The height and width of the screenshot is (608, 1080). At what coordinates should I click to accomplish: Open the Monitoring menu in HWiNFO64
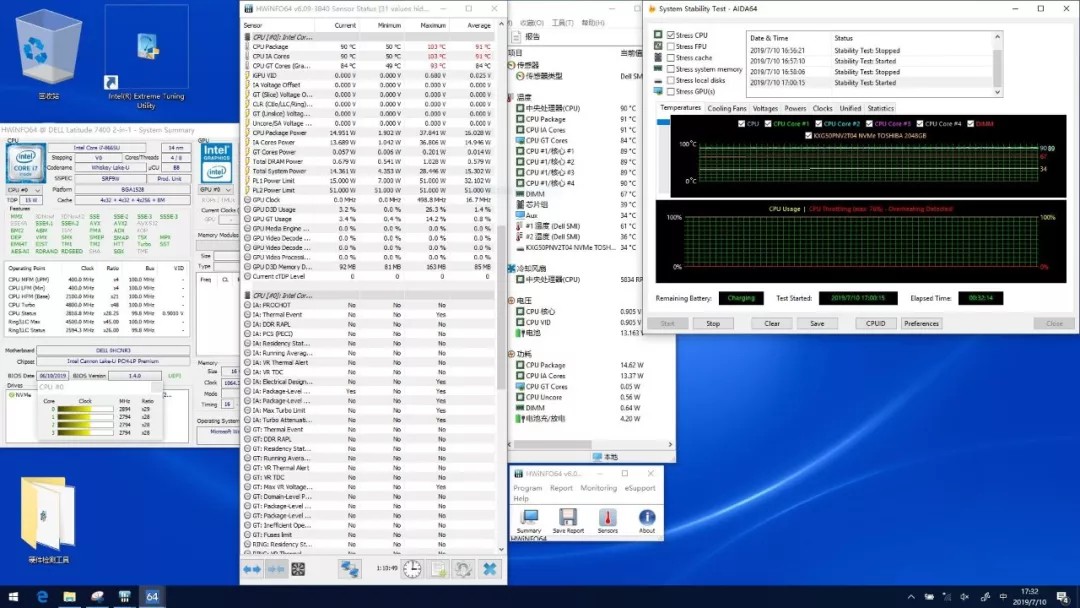598,488
